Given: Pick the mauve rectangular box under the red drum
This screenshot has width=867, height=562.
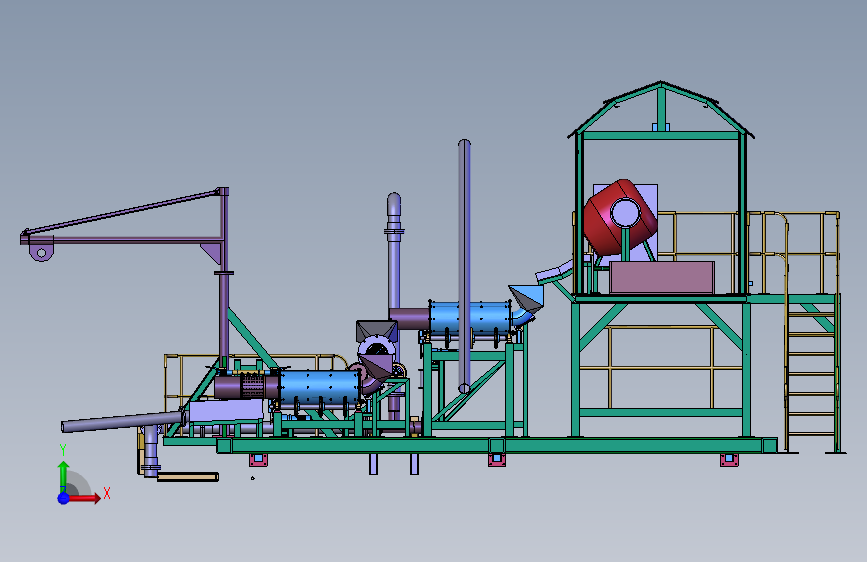Looking at the screenshot, I should click(x=662, y=278).
